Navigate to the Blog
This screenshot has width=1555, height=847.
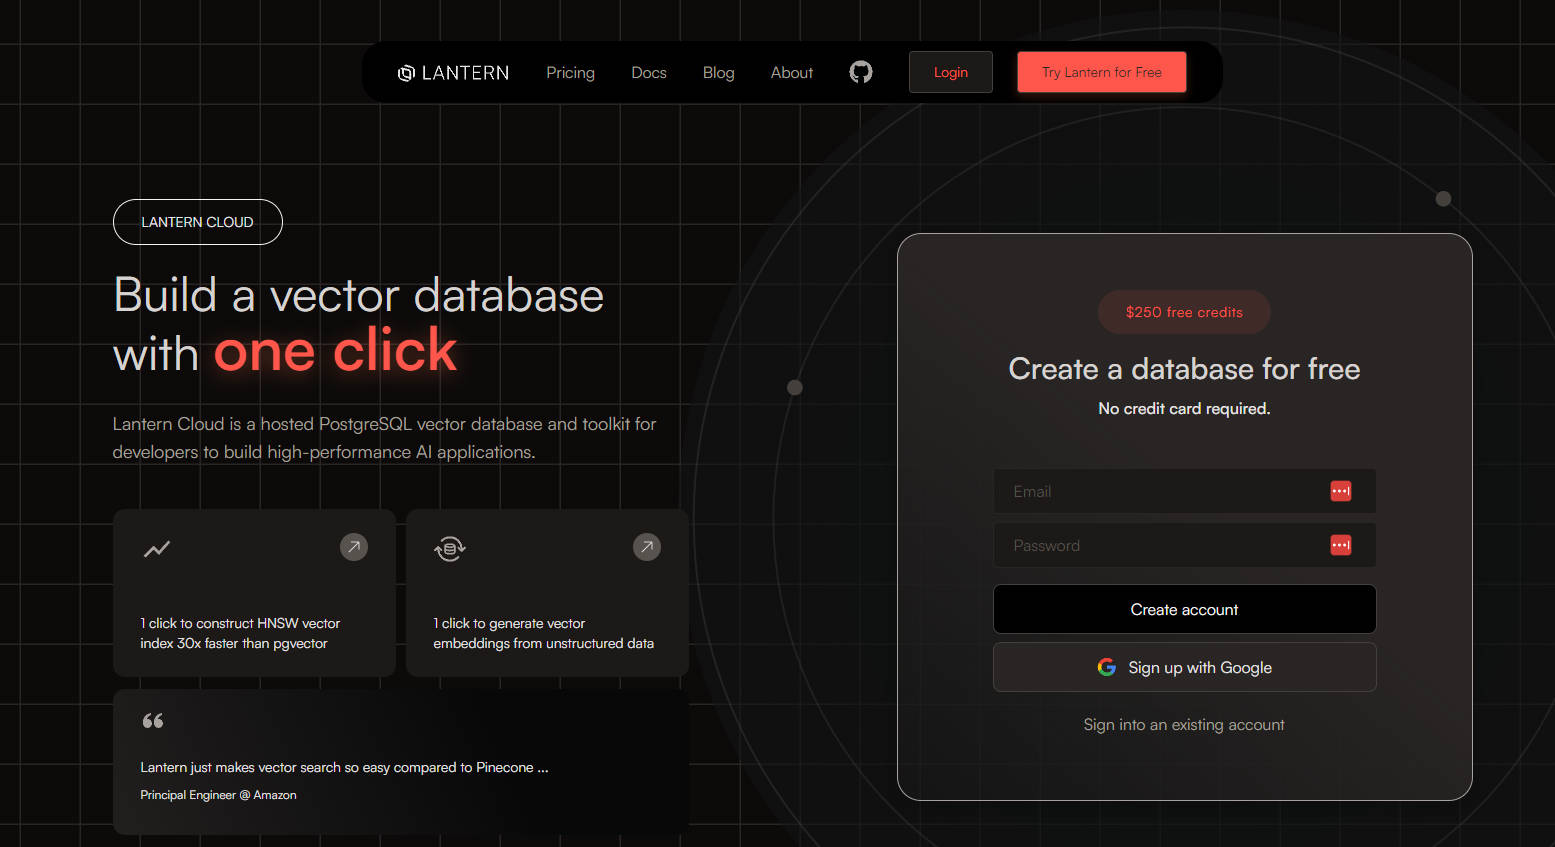click(x=718, y=73)
